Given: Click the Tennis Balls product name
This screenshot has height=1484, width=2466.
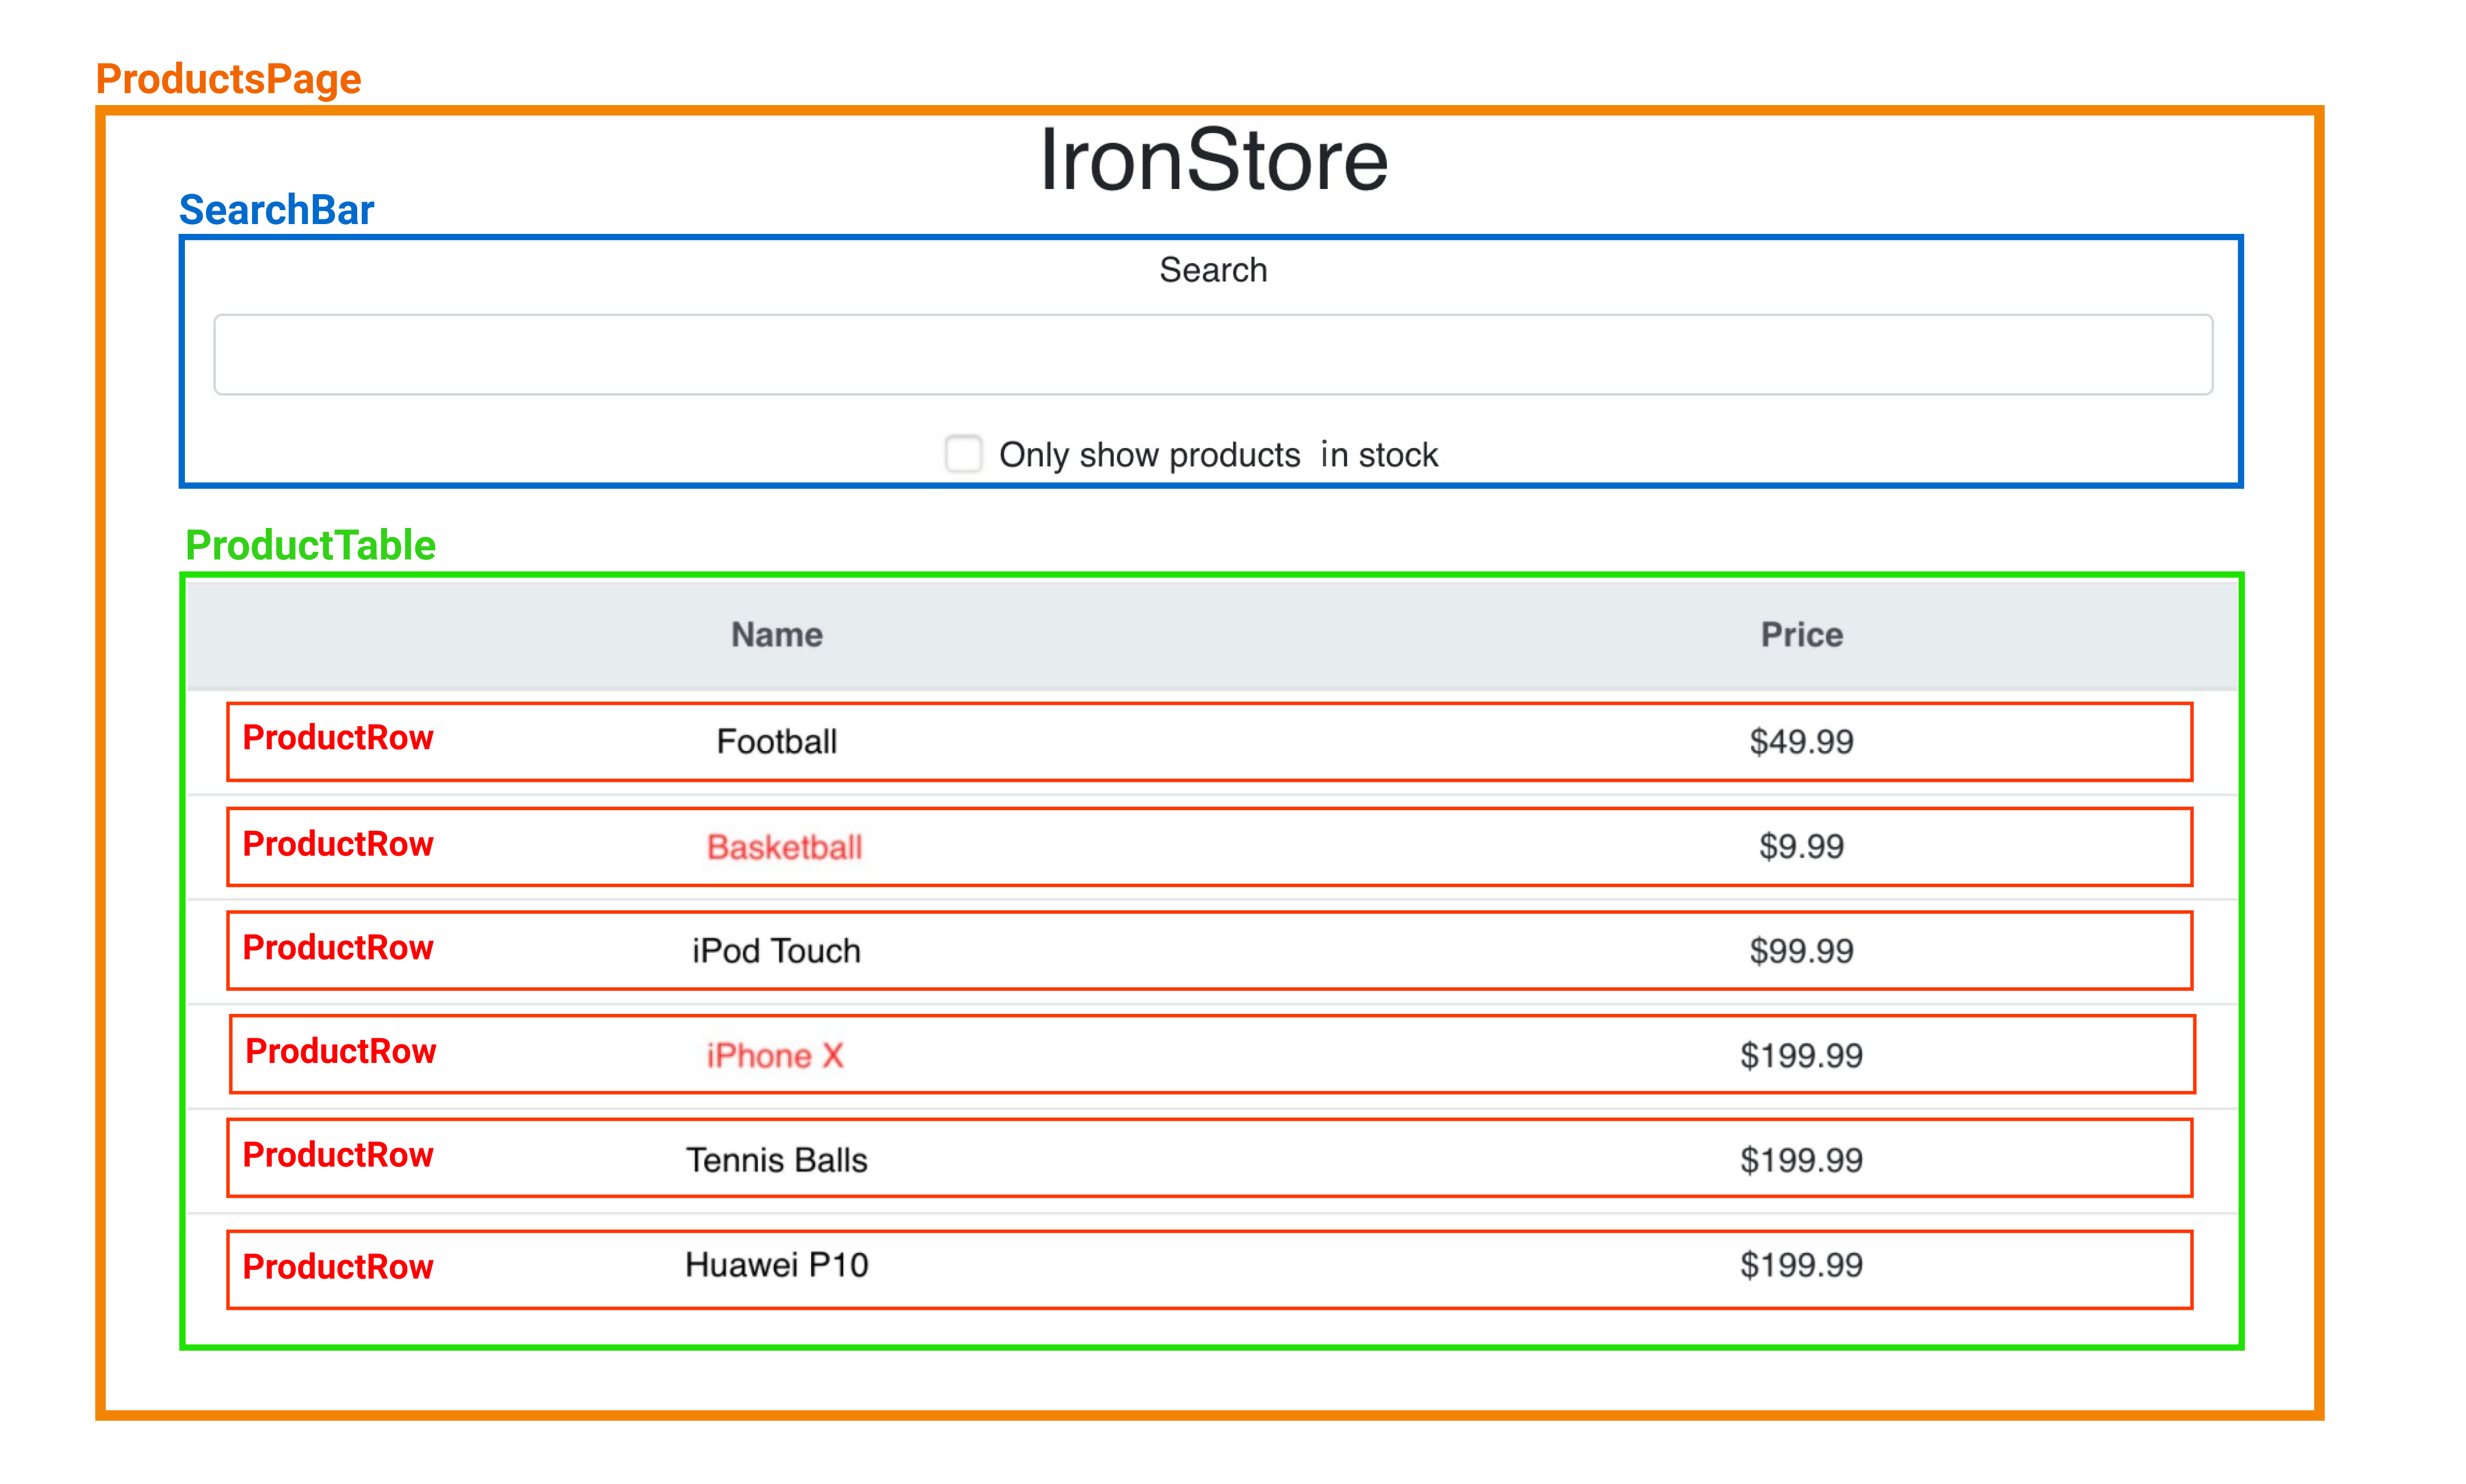Looking at the screenshot, I should pos(776,1160).
